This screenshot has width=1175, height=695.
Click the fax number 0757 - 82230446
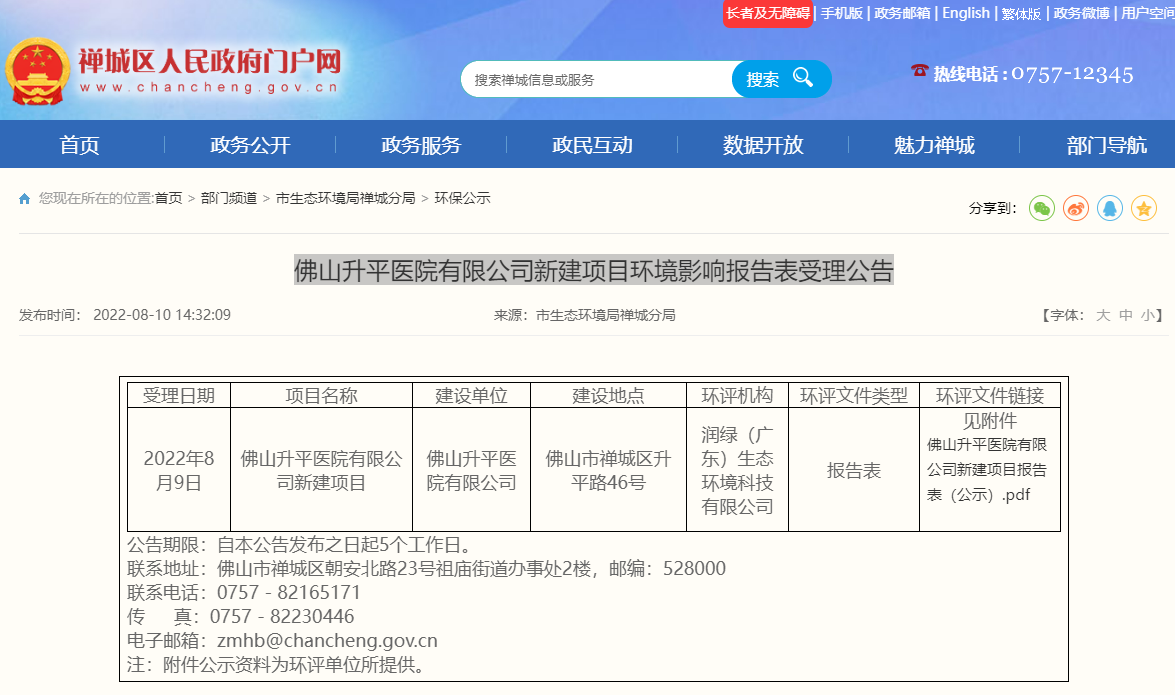[282, 616]
